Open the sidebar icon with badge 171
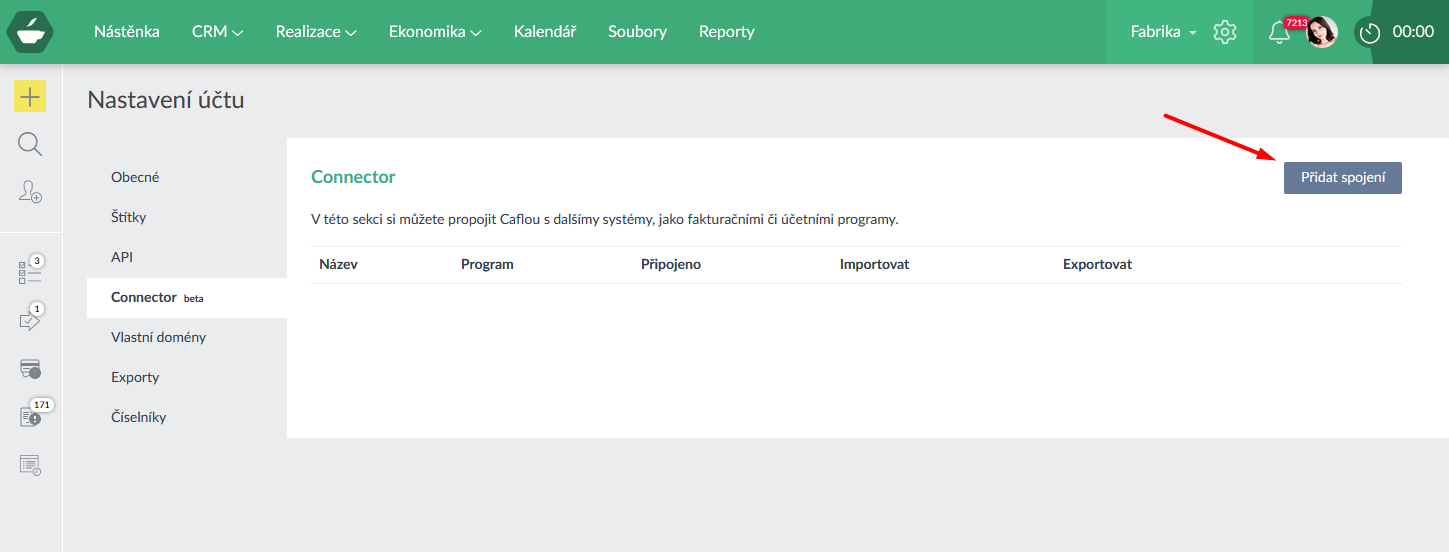 click(x=30, y=416)
